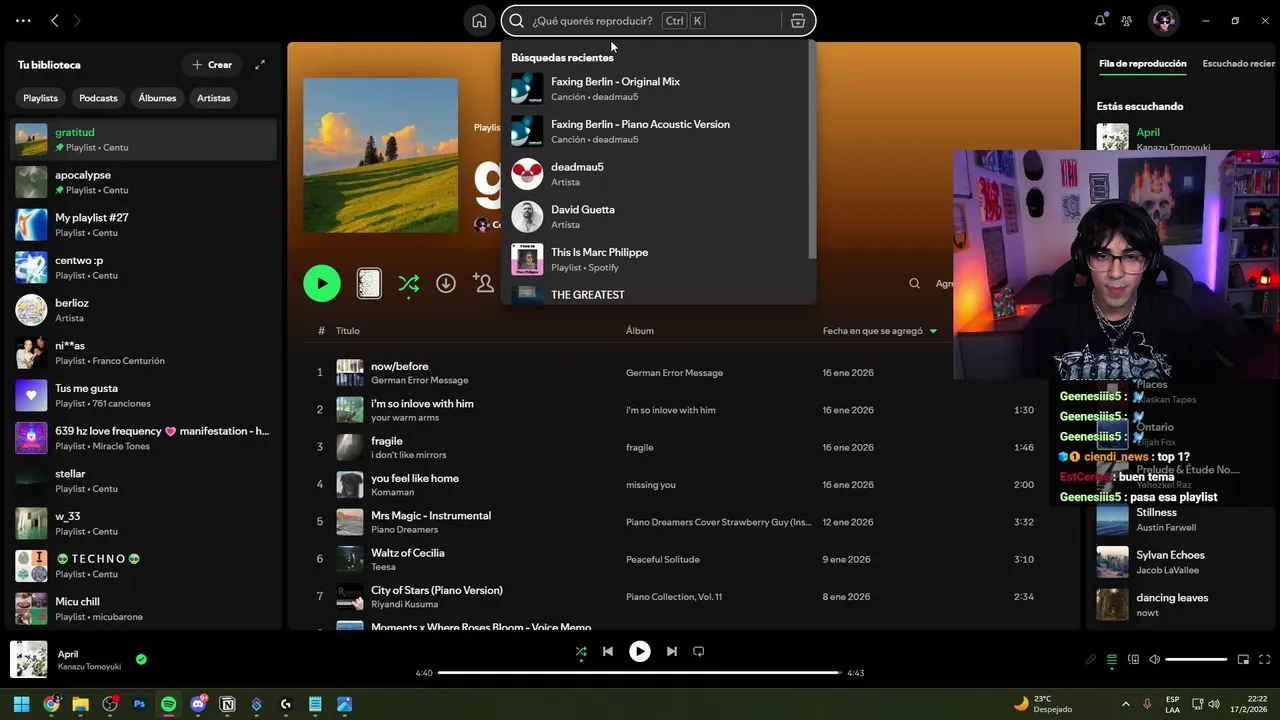Expand Tu biblioteca to full view
This screenshot has width=1280, height=720.
coord(260,65)
